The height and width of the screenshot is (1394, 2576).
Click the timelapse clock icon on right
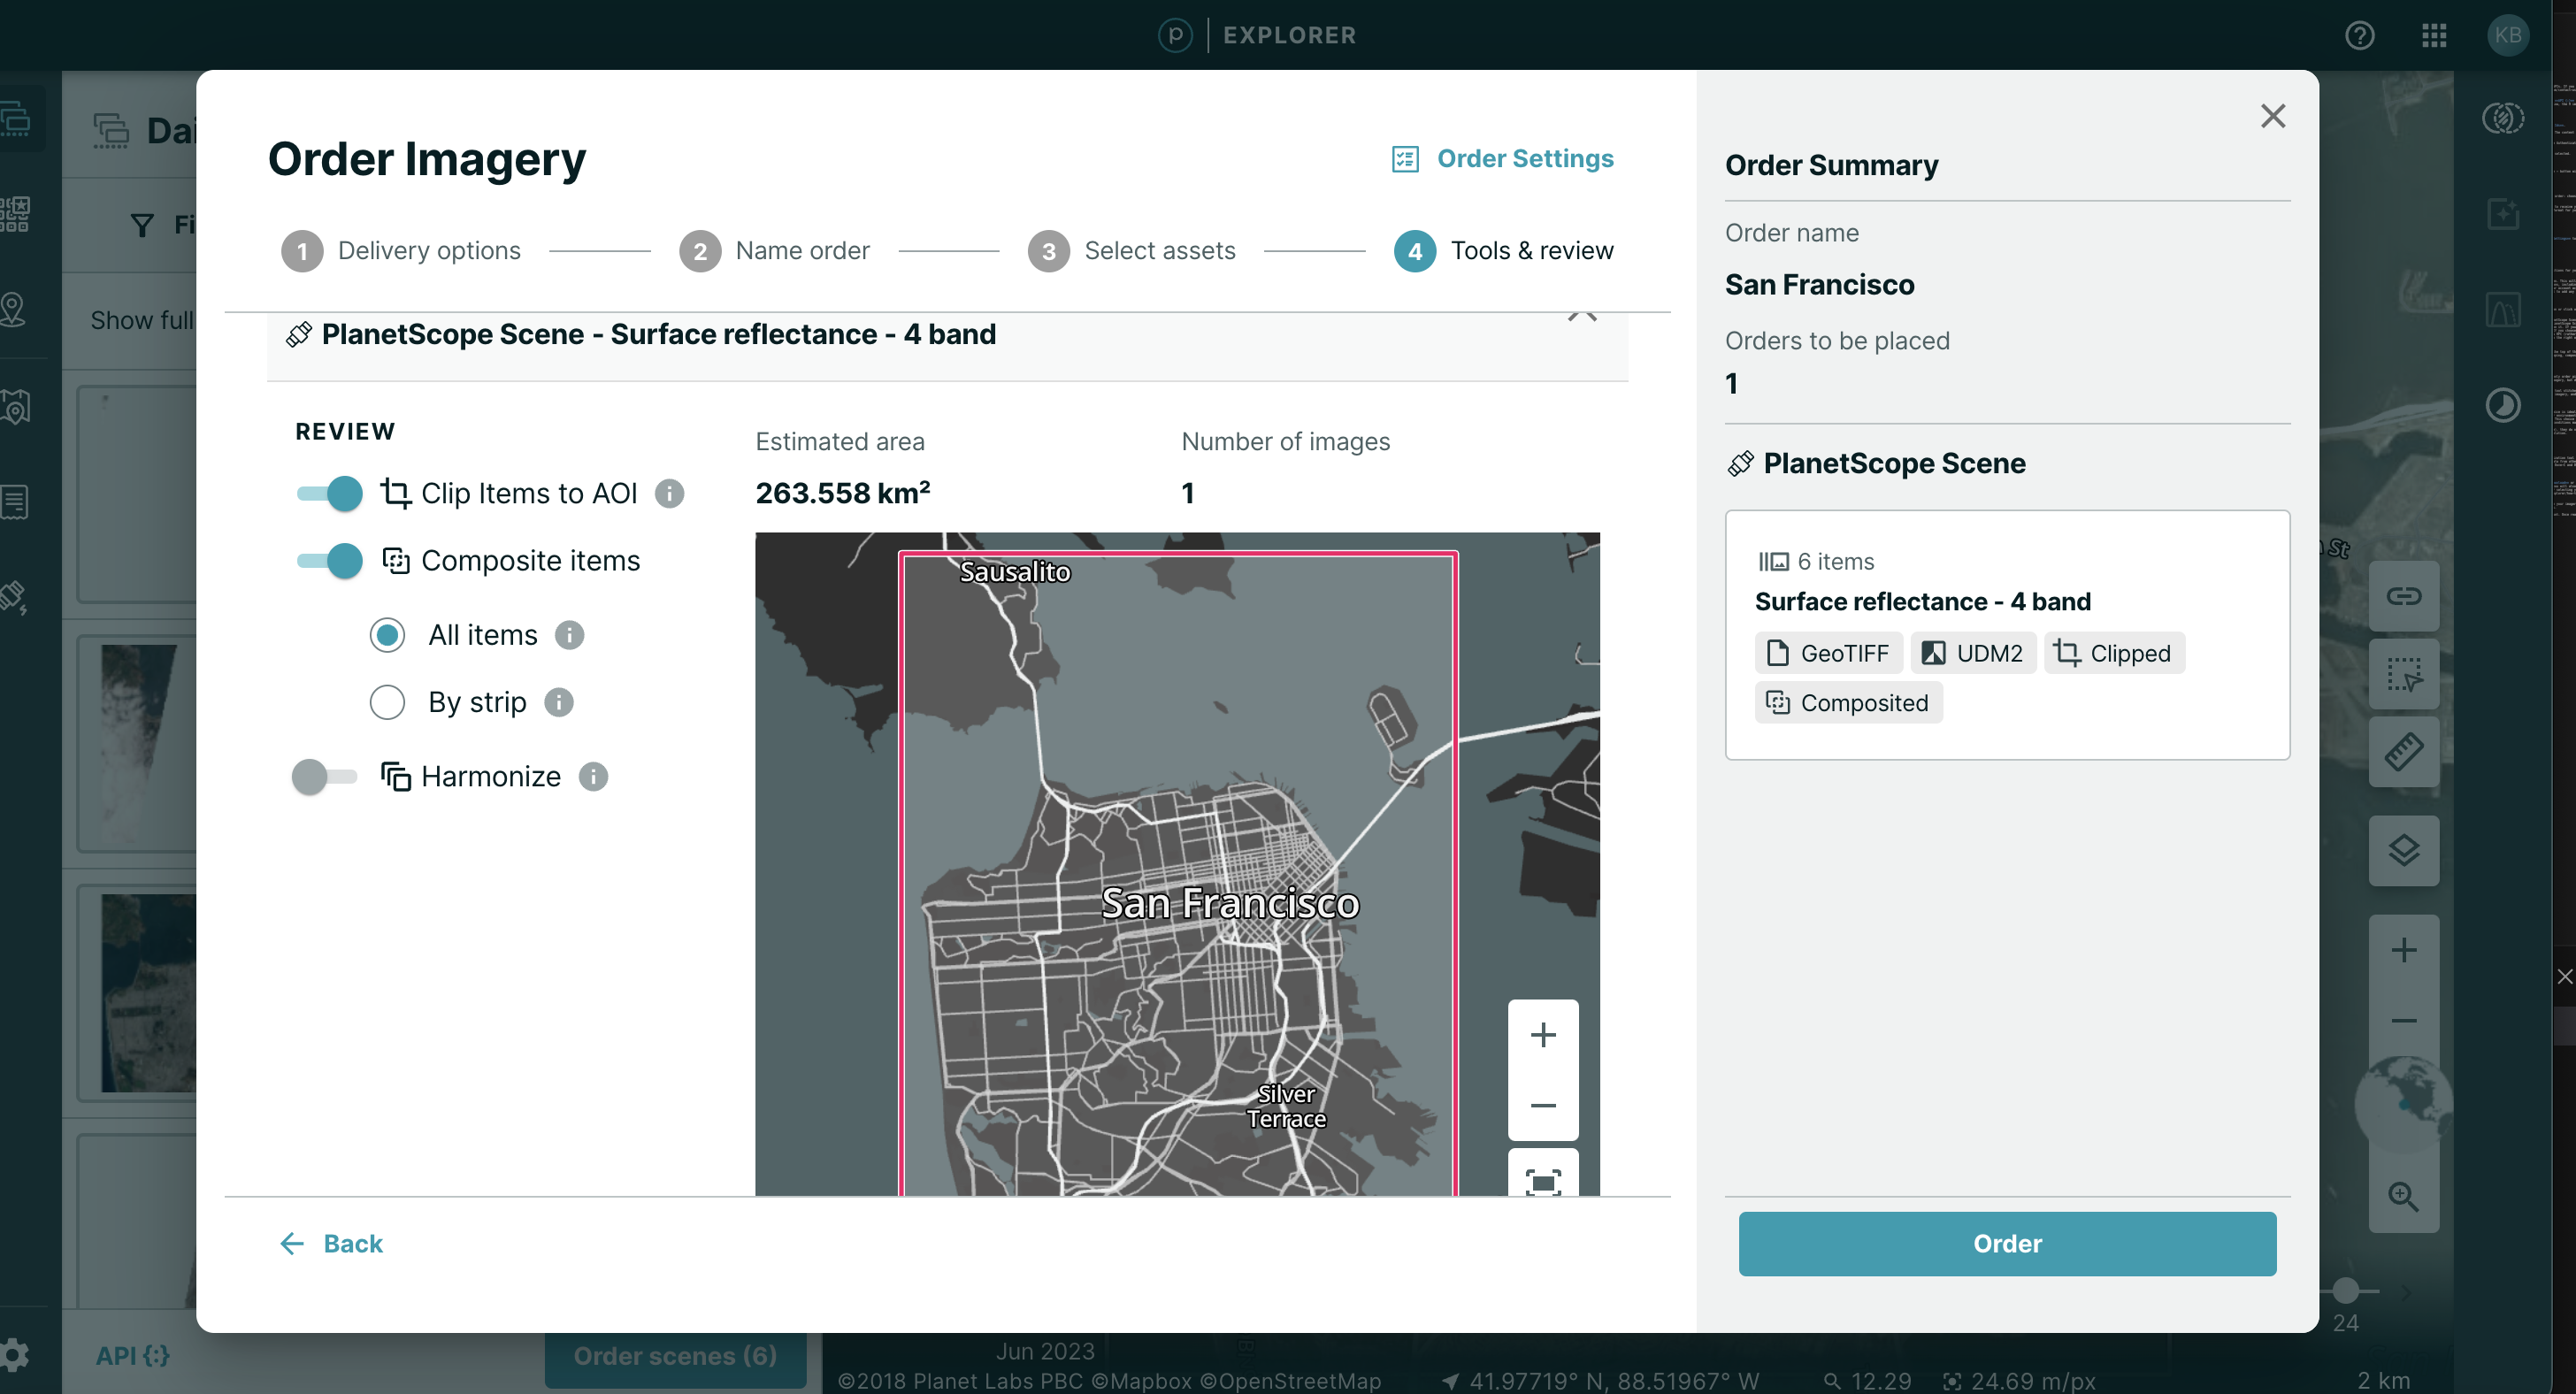click(x=2503, y=406)
